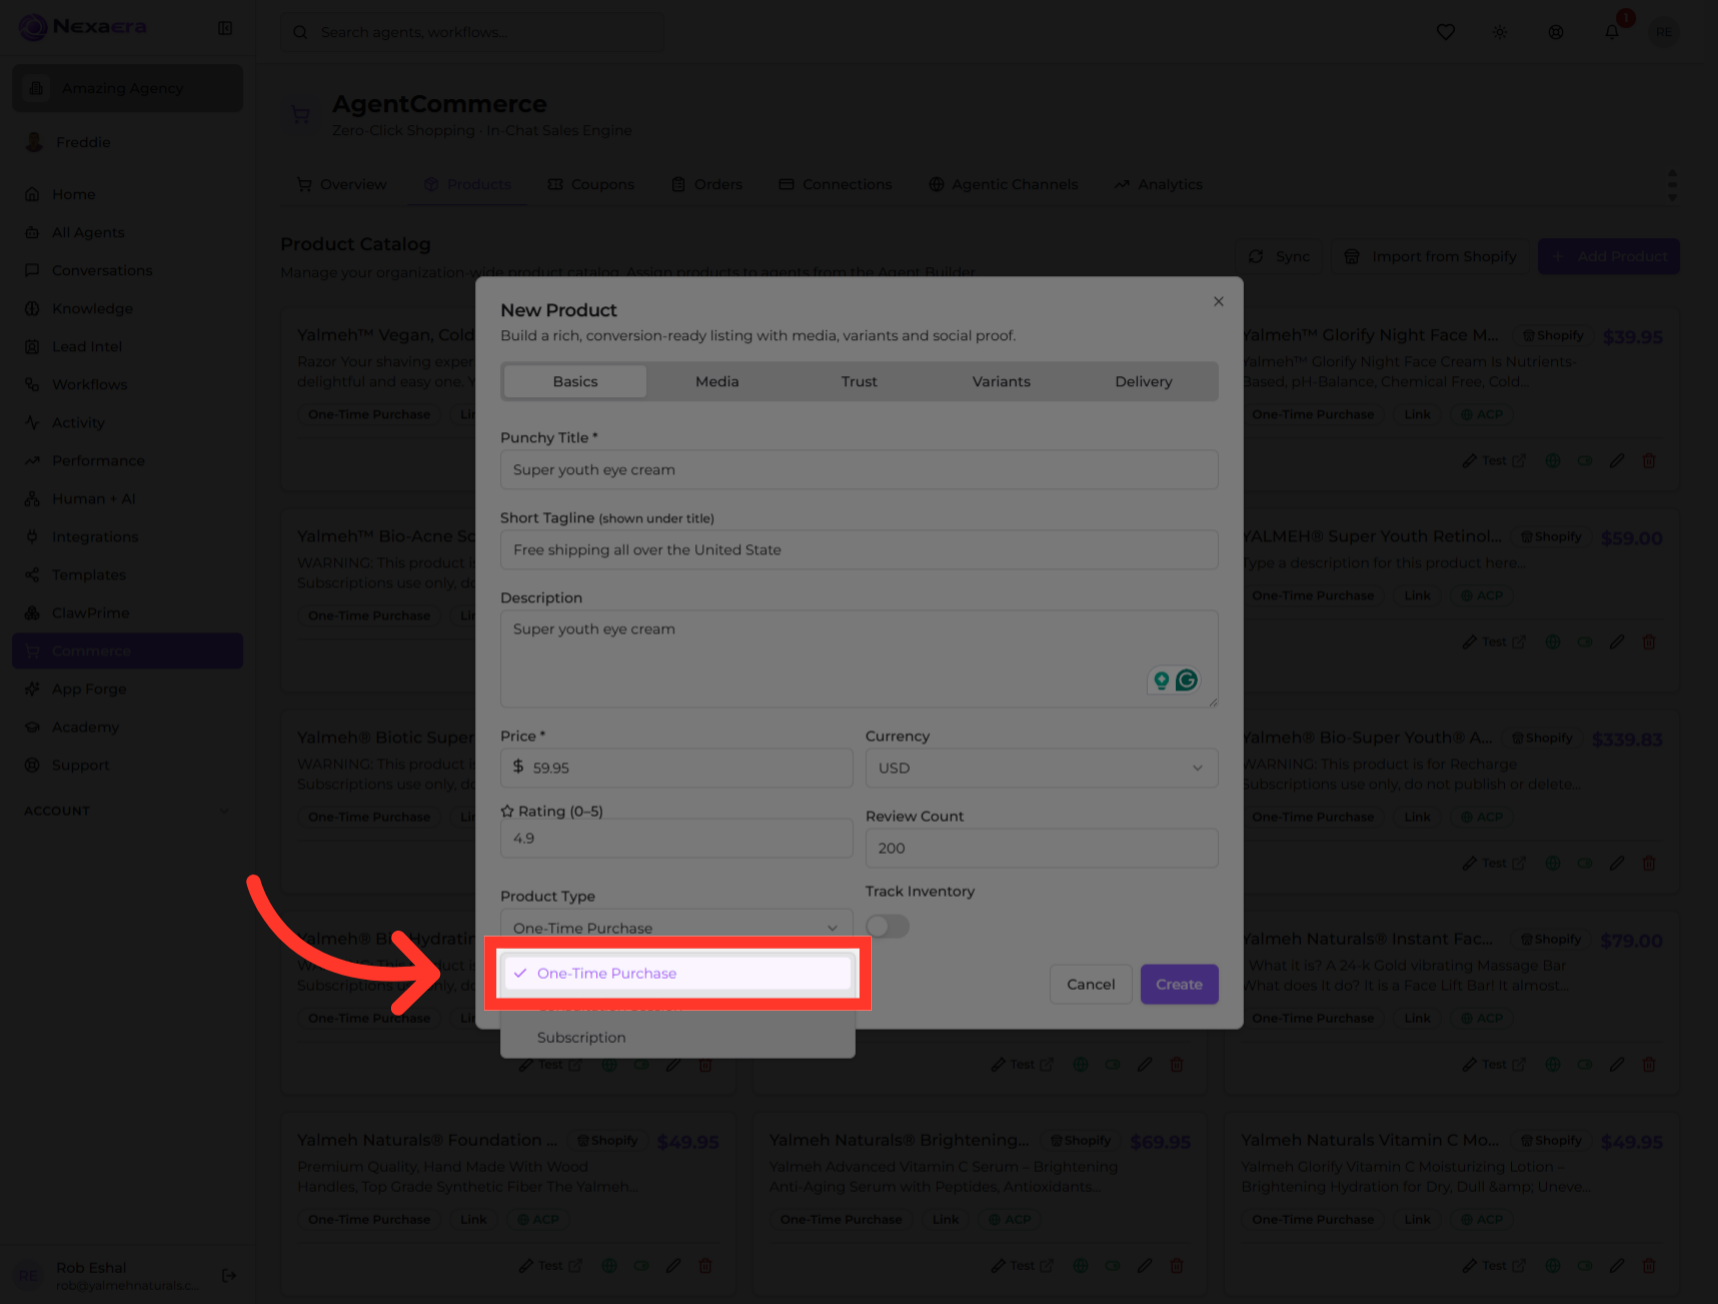The width and height of the screenshot is (1718, 1304).
Task: Click globe icon on Super Youth Retinol card
Action: [1553, 642]
